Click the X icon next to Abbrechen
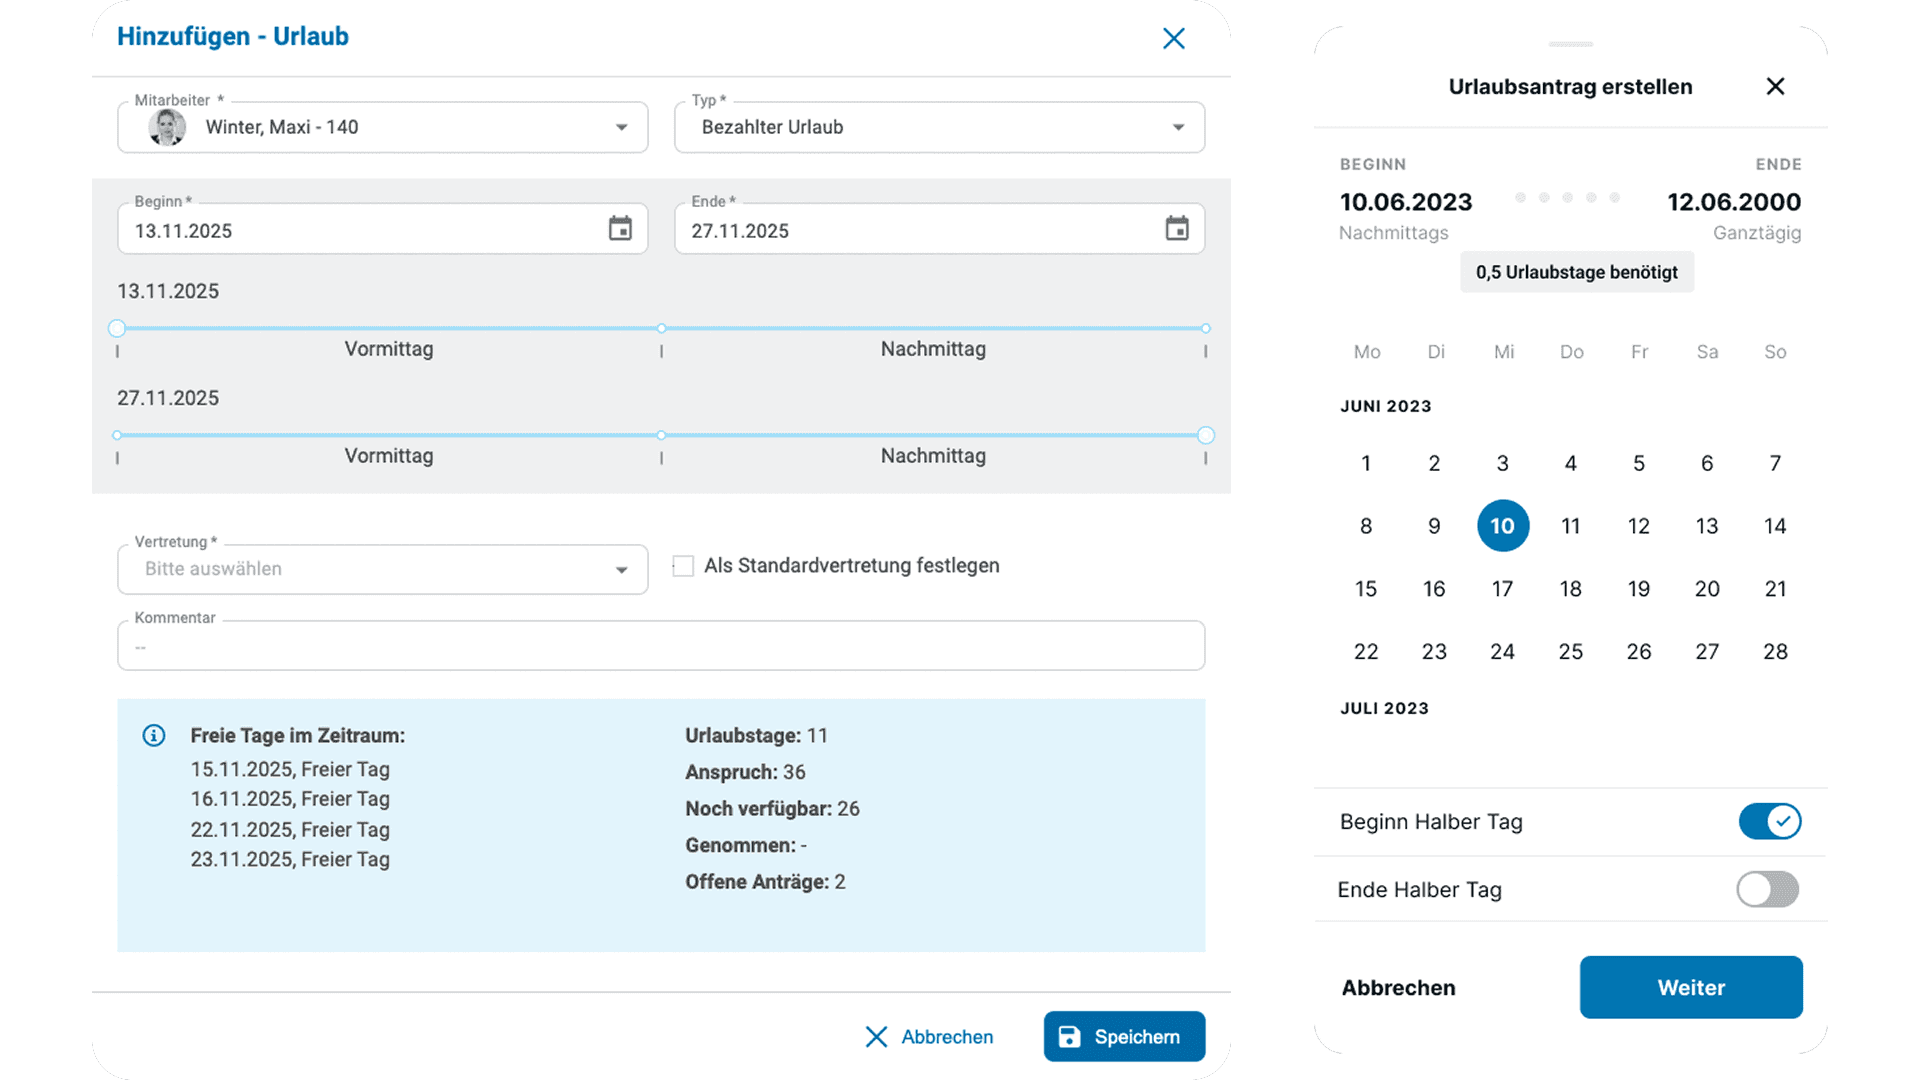The width and height of the screenshot is (1920, 1080). point(876,1037)
